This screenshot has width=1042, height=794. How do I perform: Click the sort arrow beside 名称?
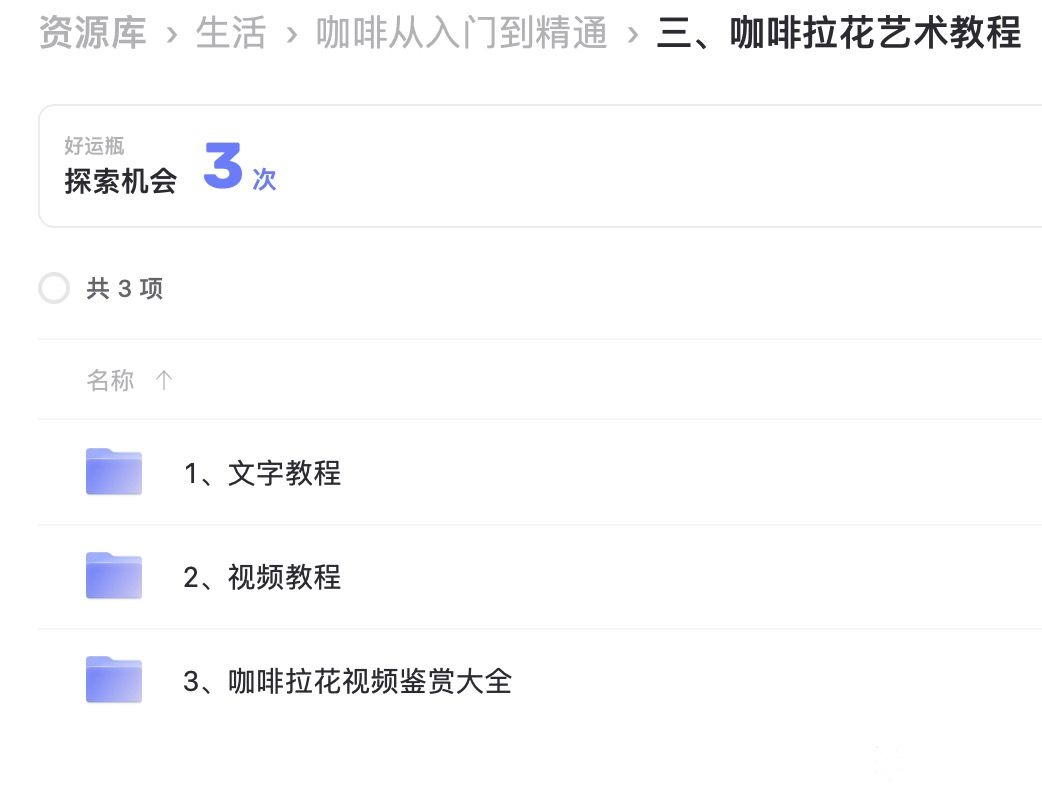point(164,380)
